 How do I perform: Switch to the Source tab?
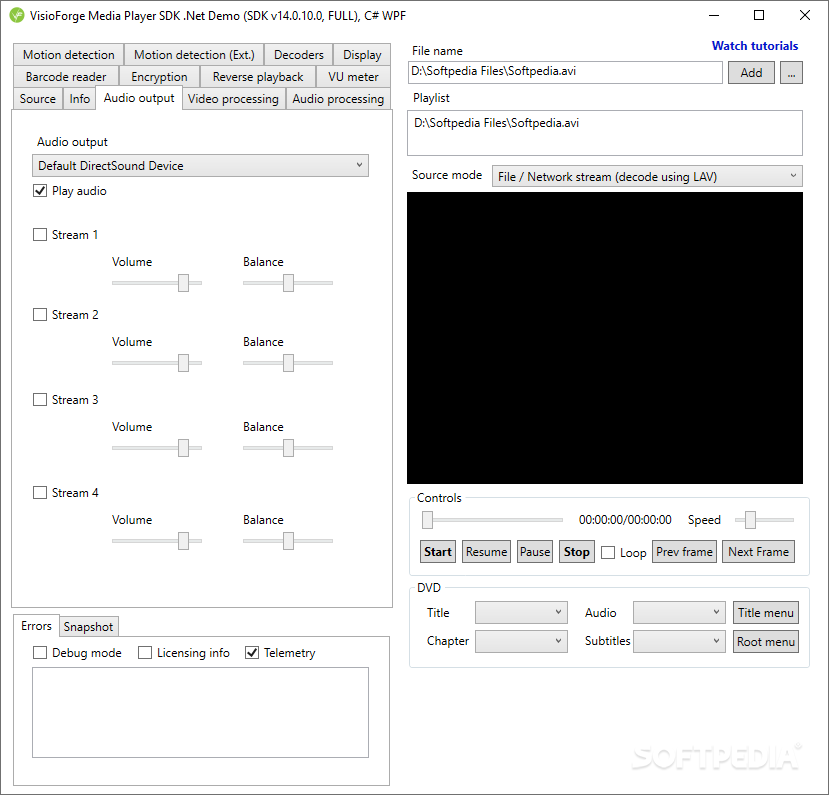(38, 99)
